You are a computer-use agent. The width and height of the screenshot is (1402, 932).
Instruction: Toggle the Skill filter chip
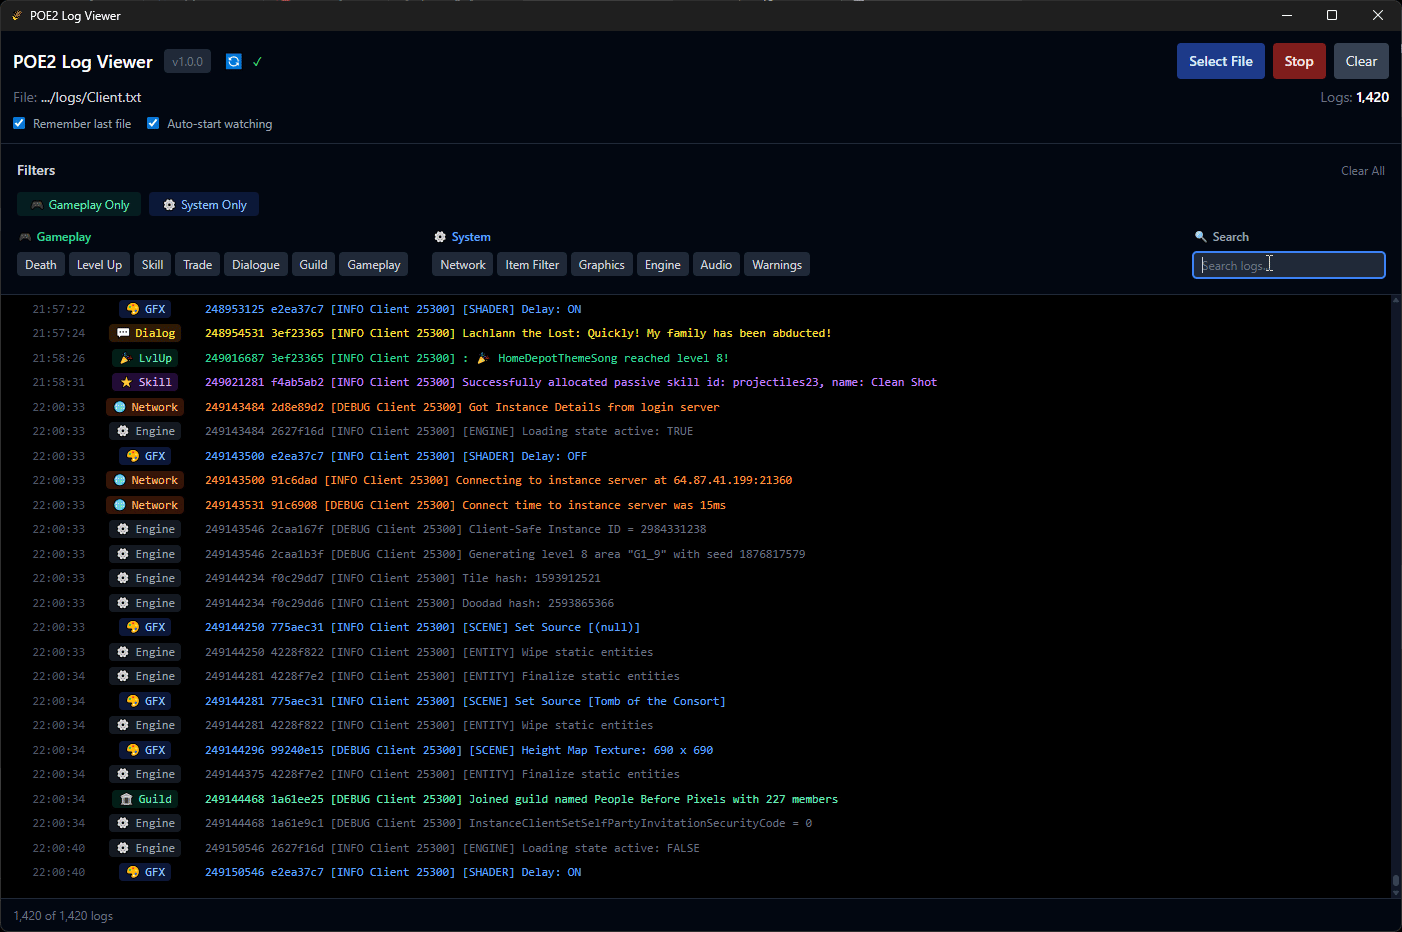(152, 265)
